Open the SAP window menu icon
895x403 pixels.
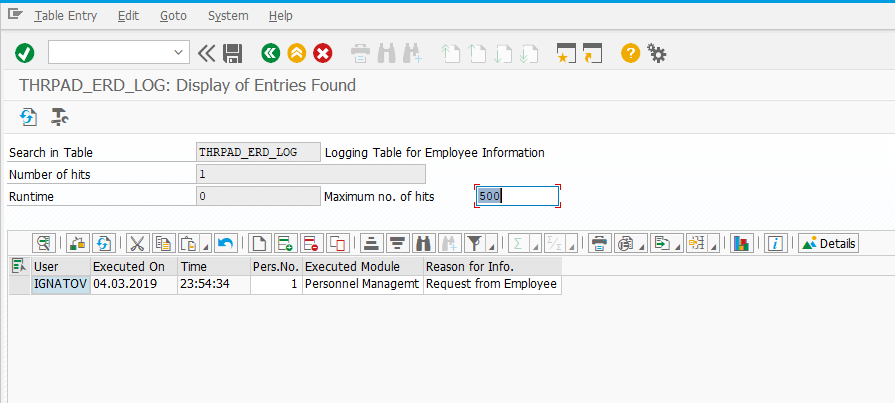tap(15, 15)
